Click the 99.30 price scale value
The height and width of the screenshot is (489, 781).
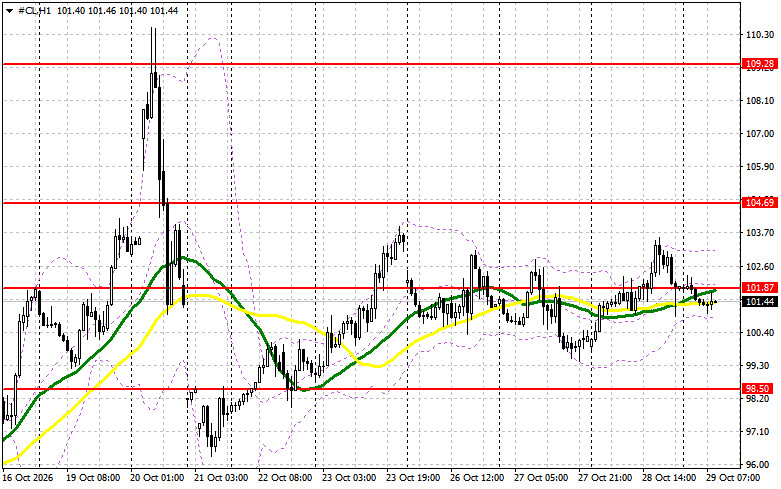[x=760, y=366]
